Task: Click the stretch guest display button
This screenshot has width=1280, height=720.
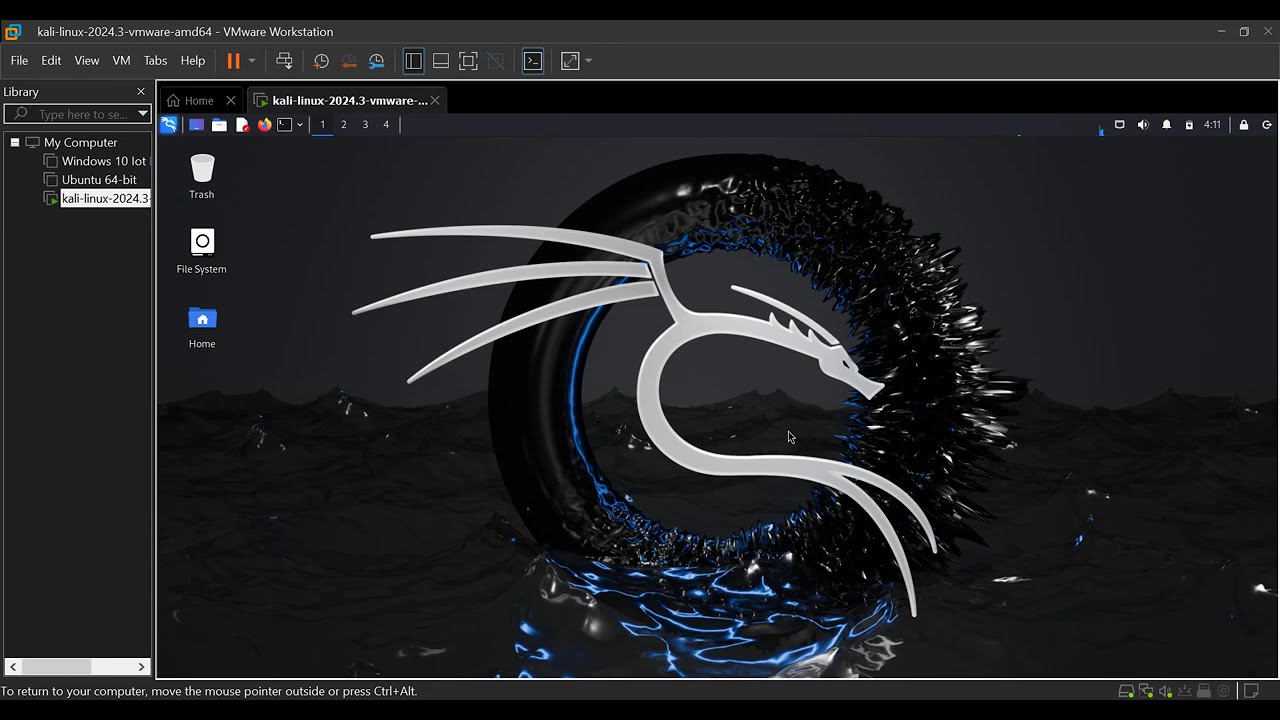Action: tap(570, 61)
